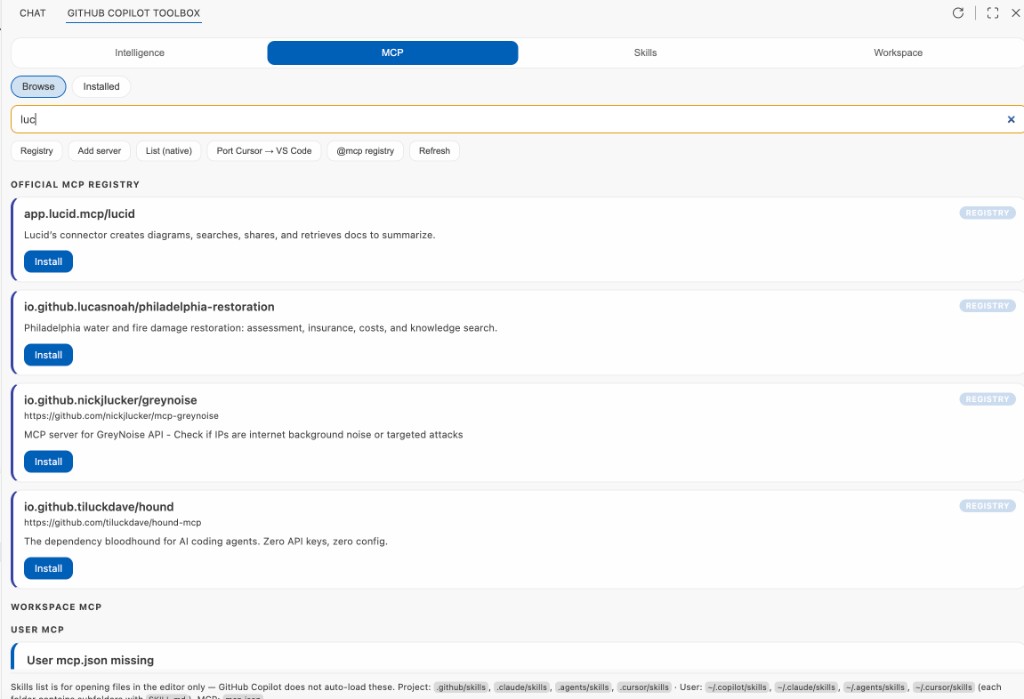This screenshot has height=699, width=1024.
Task: Open the Registry tool
Action: click(x=36, y=151)
